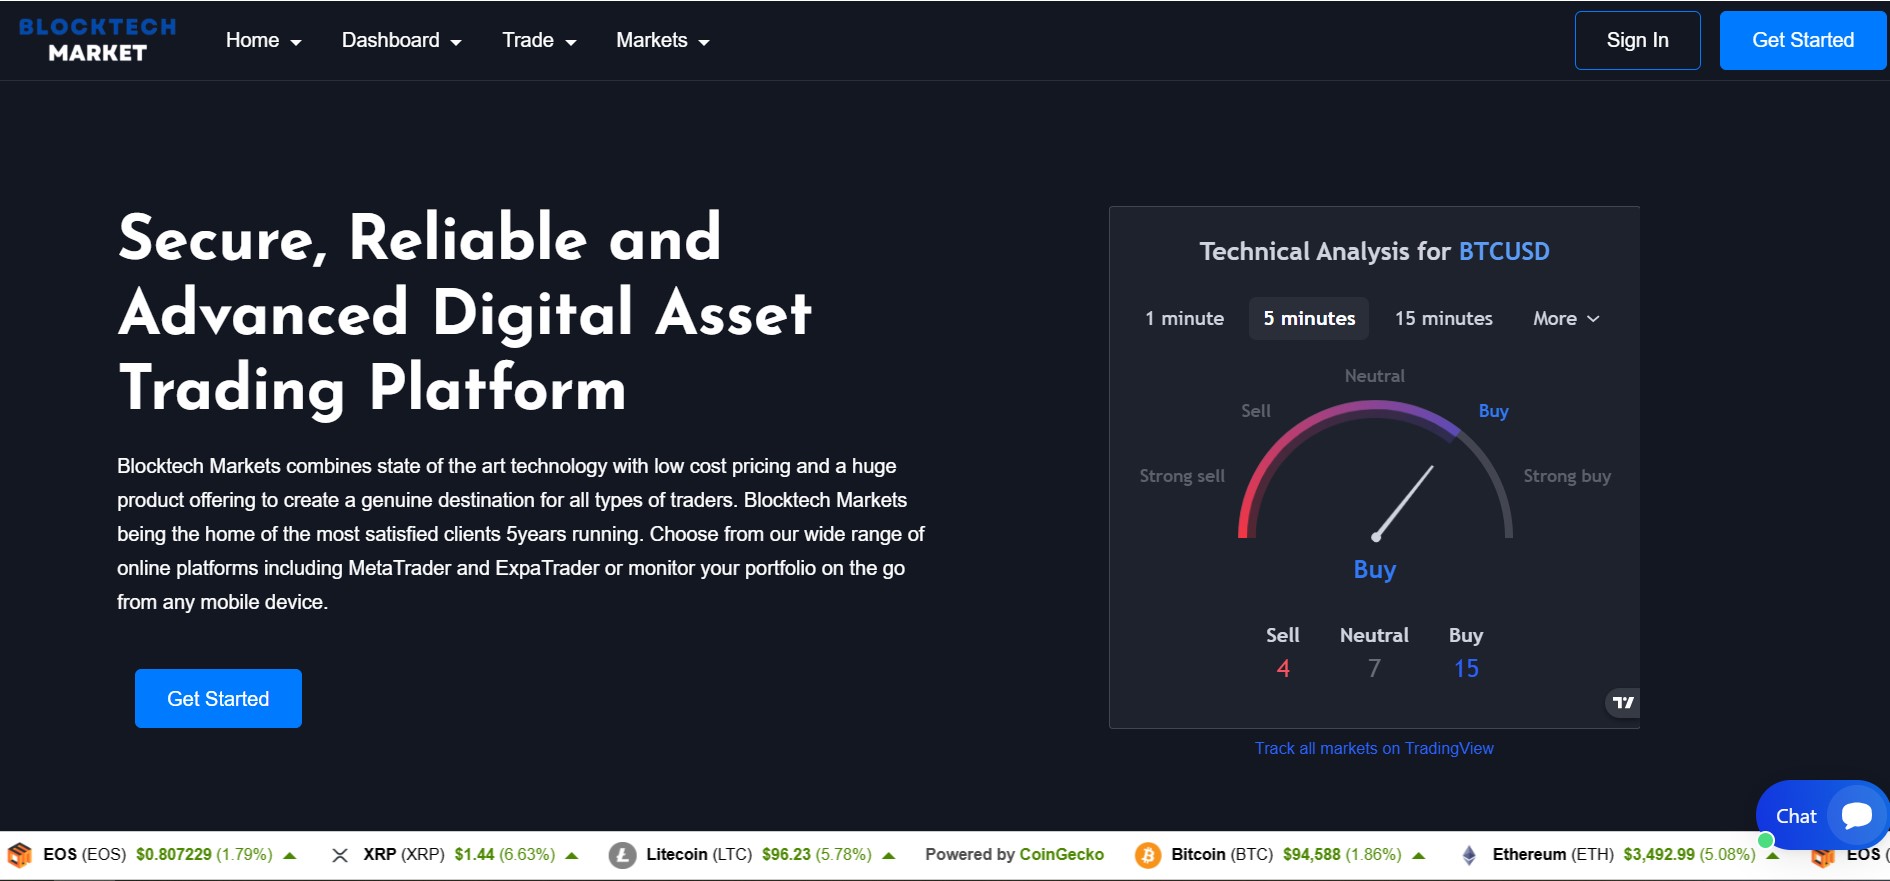Click Ethereum (ETH) ticker name
The image size is (1890, 881).
click(1553, 854)
